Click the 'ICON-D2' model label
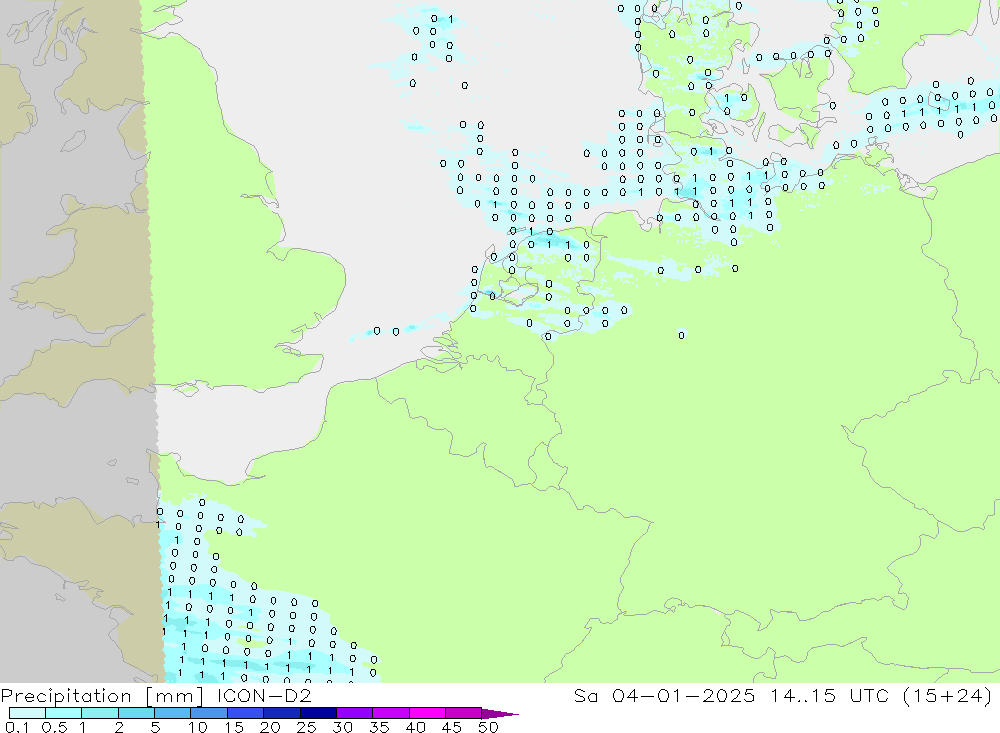 tap(264, 695)
